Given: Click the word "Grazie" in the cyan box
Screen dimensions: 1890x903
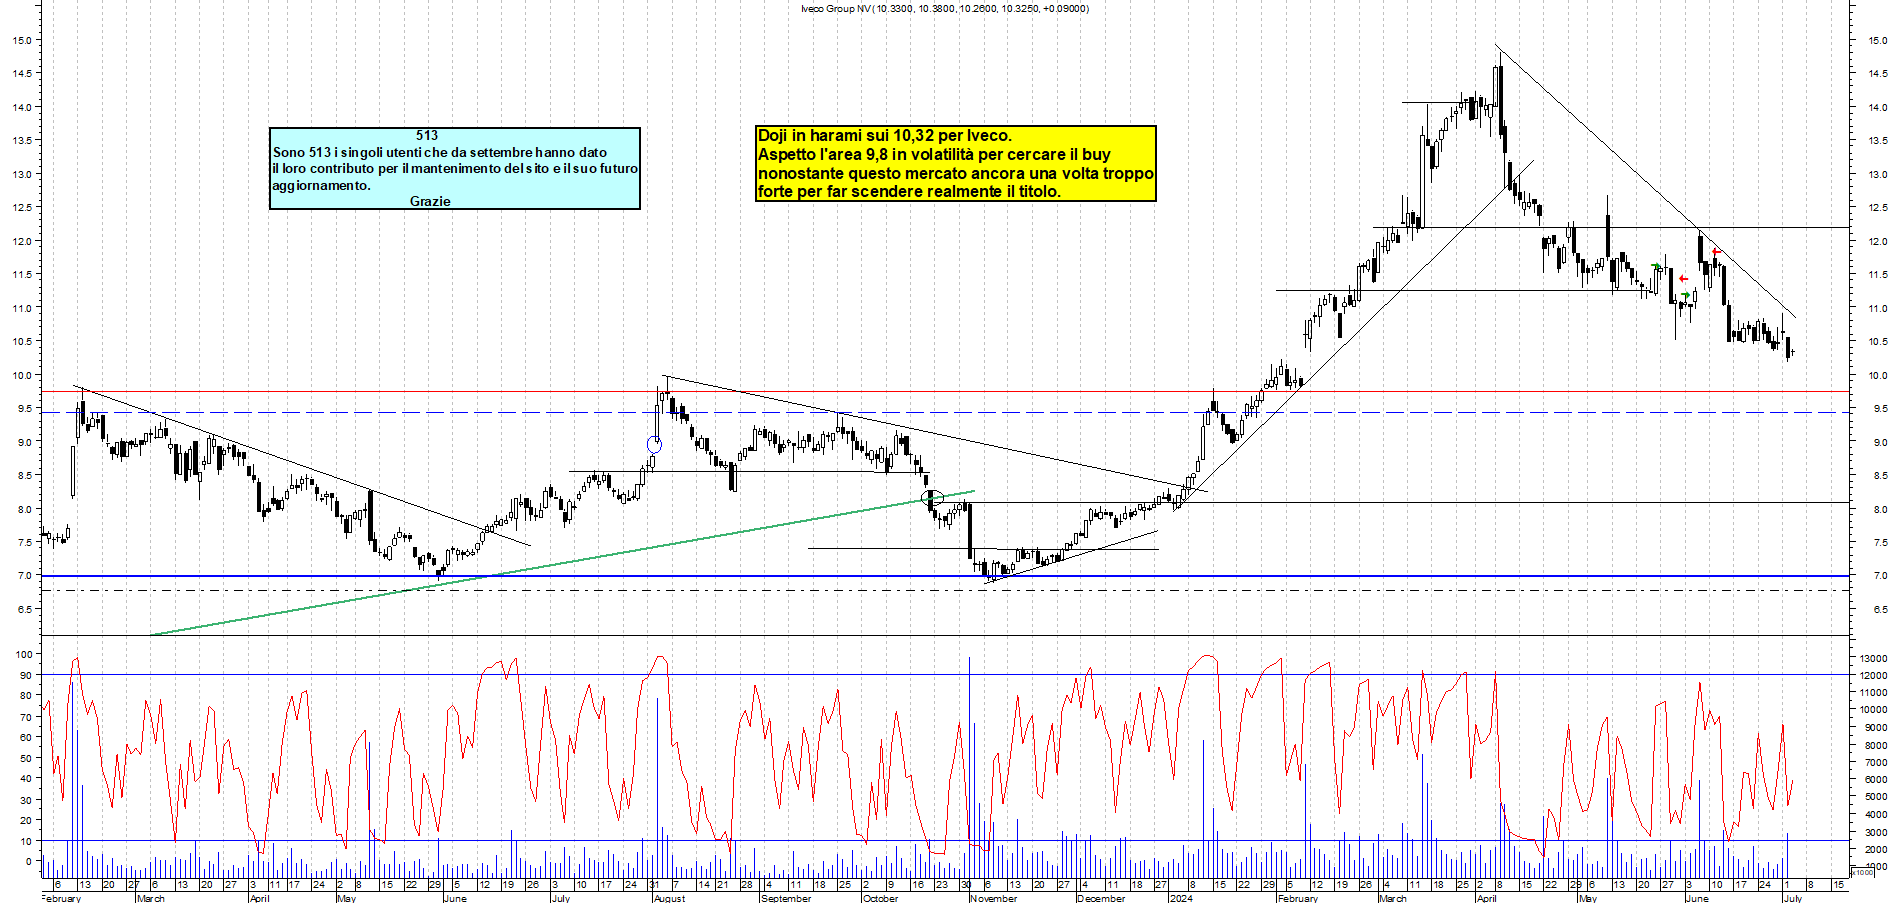Looking at the screenshot, I should tap(430, 201).
